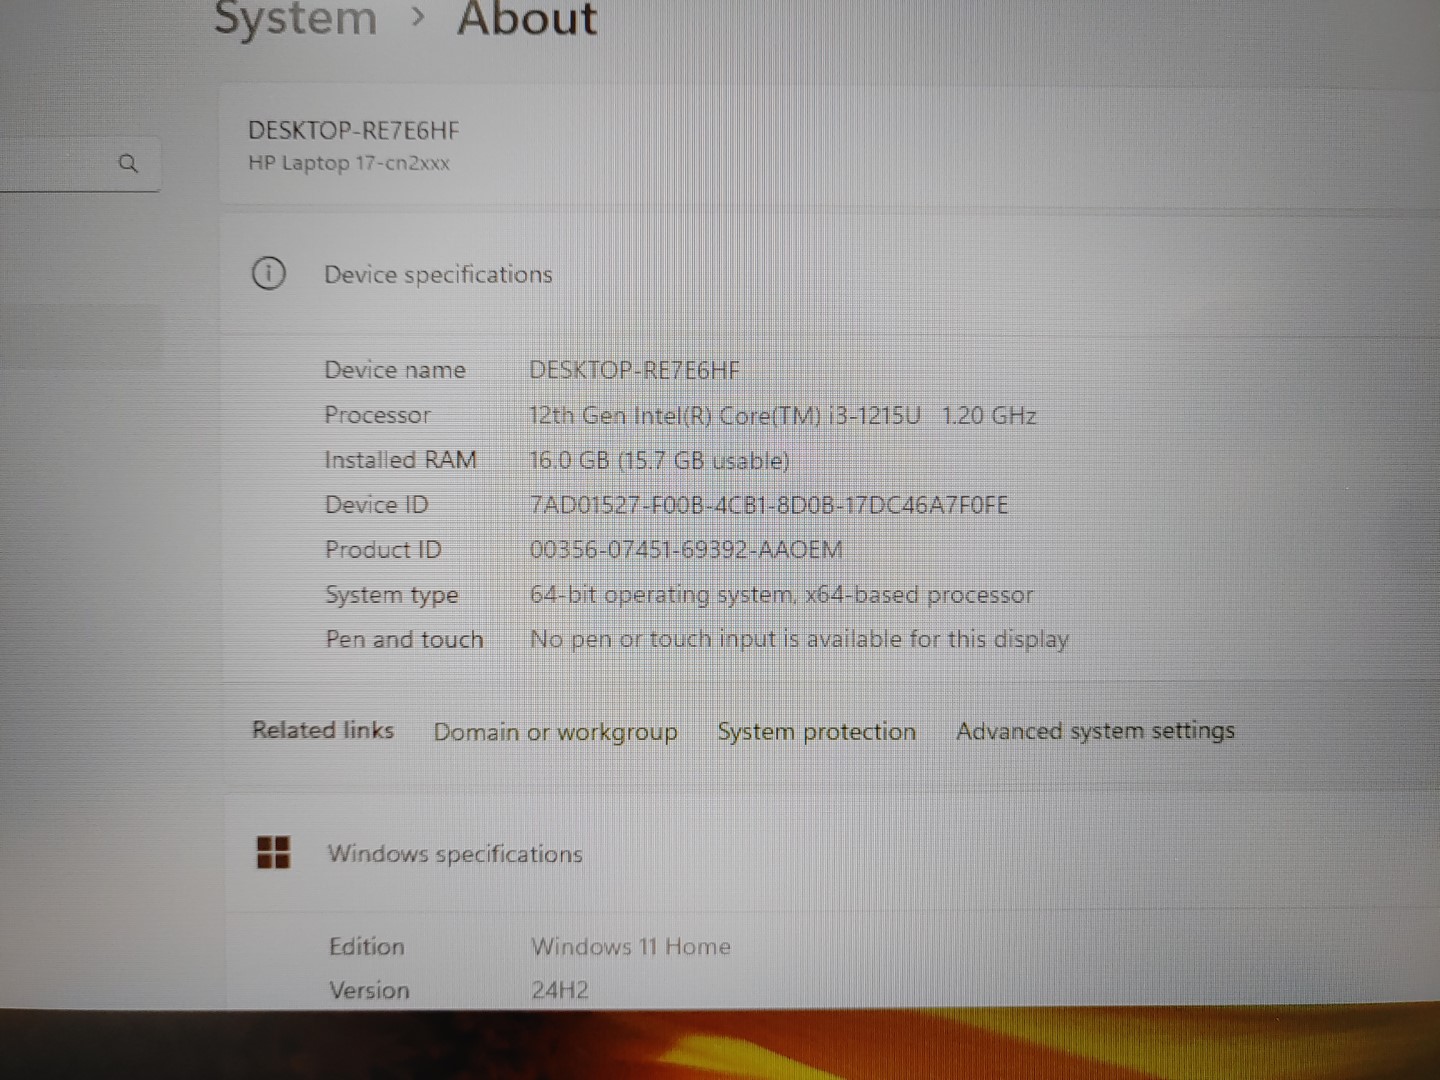The height and width of the screenshot is (1080, 1440).
Task: Click the HP Laptop 17-cn2xxx model text
Action: 349,163
